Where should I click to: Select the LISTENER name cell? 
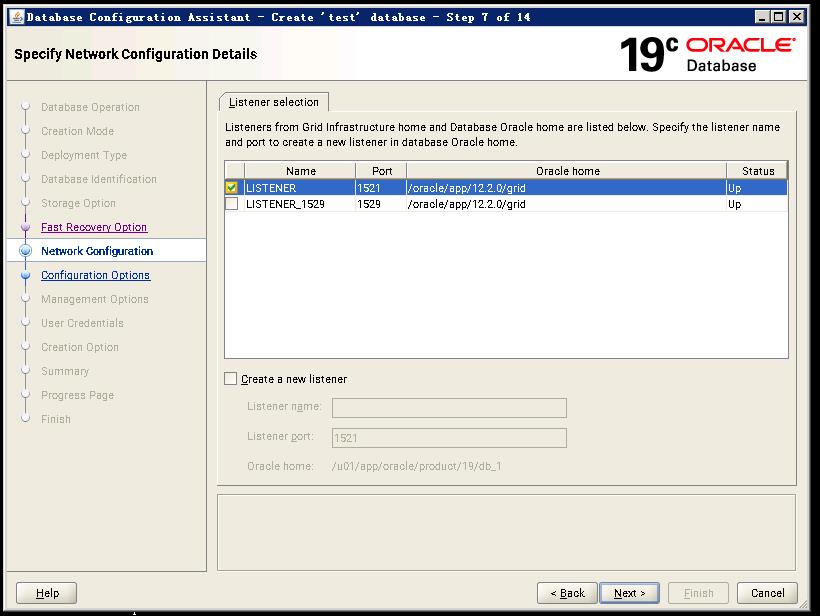pos(300,188)
